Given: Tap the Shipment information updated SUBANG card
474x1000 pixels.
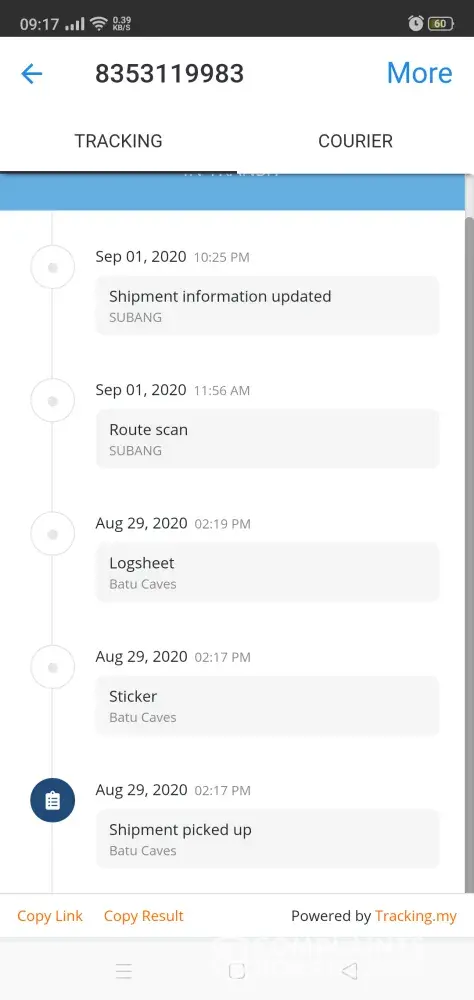Looking at the screenshot, I should tap(267, 305).
